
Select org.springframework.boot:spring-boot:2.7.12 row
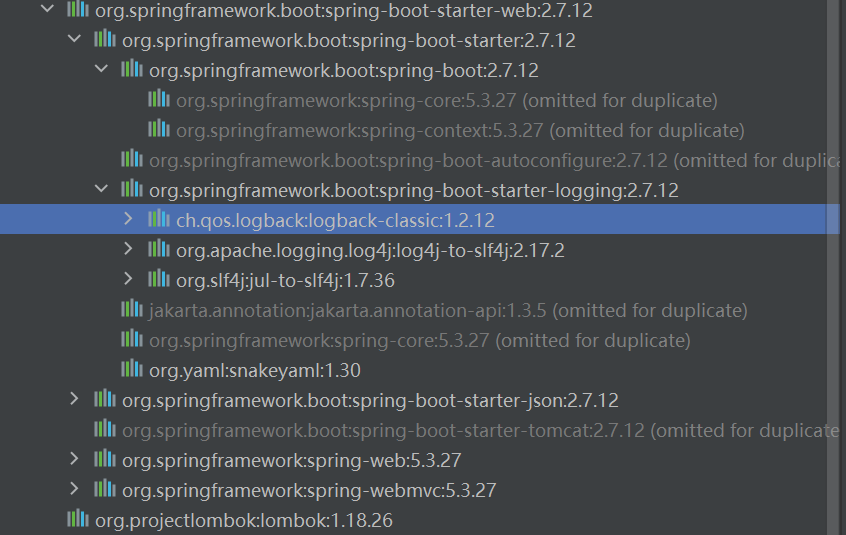click(420, 70)
